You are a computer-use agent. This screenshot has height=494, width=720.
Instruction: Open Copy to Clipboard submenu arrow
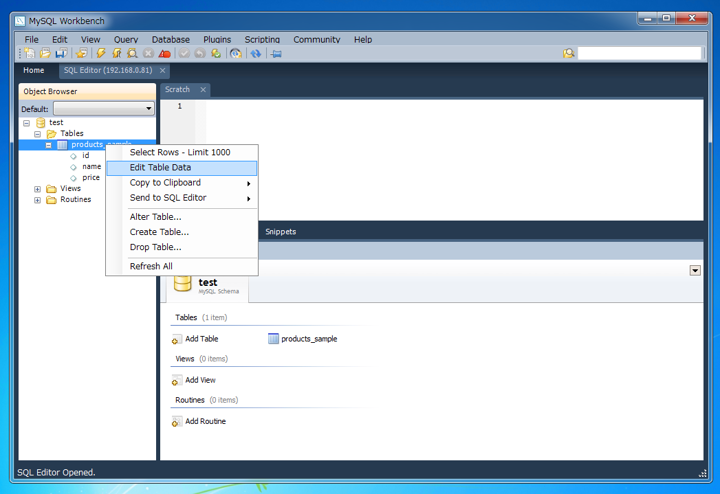(x=248, y=184)
